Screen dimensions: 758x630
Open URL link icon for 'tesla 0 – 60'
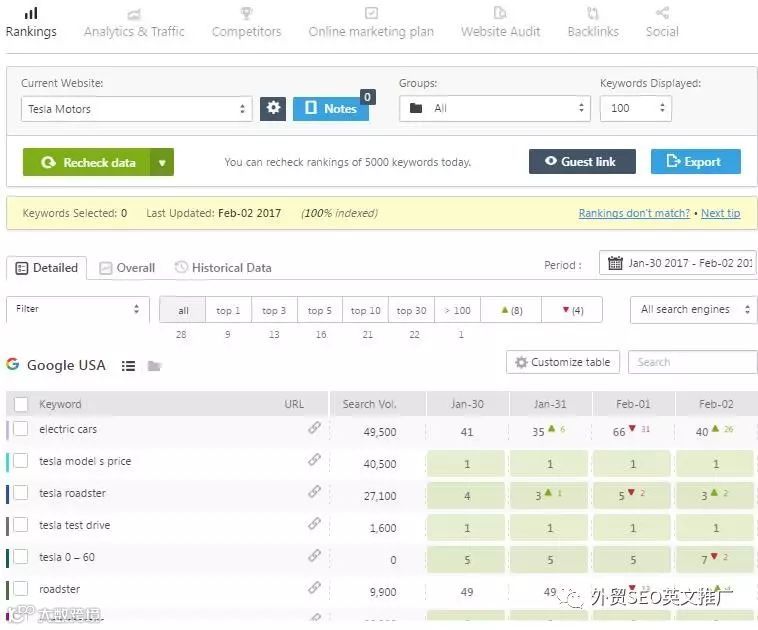tap(314, 556)
